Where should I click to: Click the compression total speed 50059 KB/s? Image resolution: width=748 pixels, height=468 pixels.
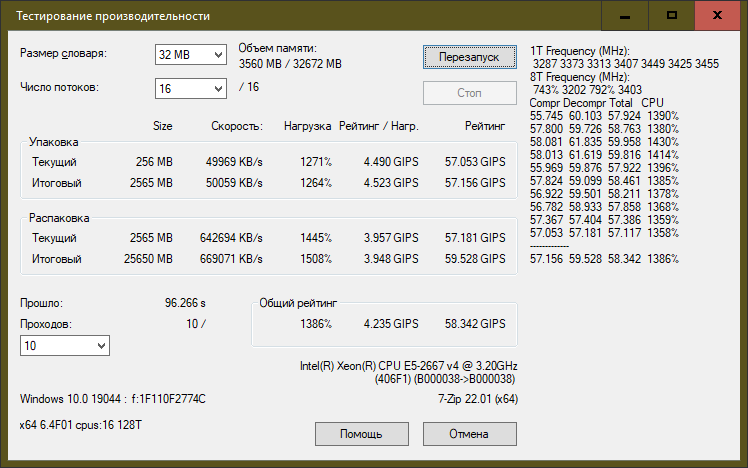coord(234,183)
